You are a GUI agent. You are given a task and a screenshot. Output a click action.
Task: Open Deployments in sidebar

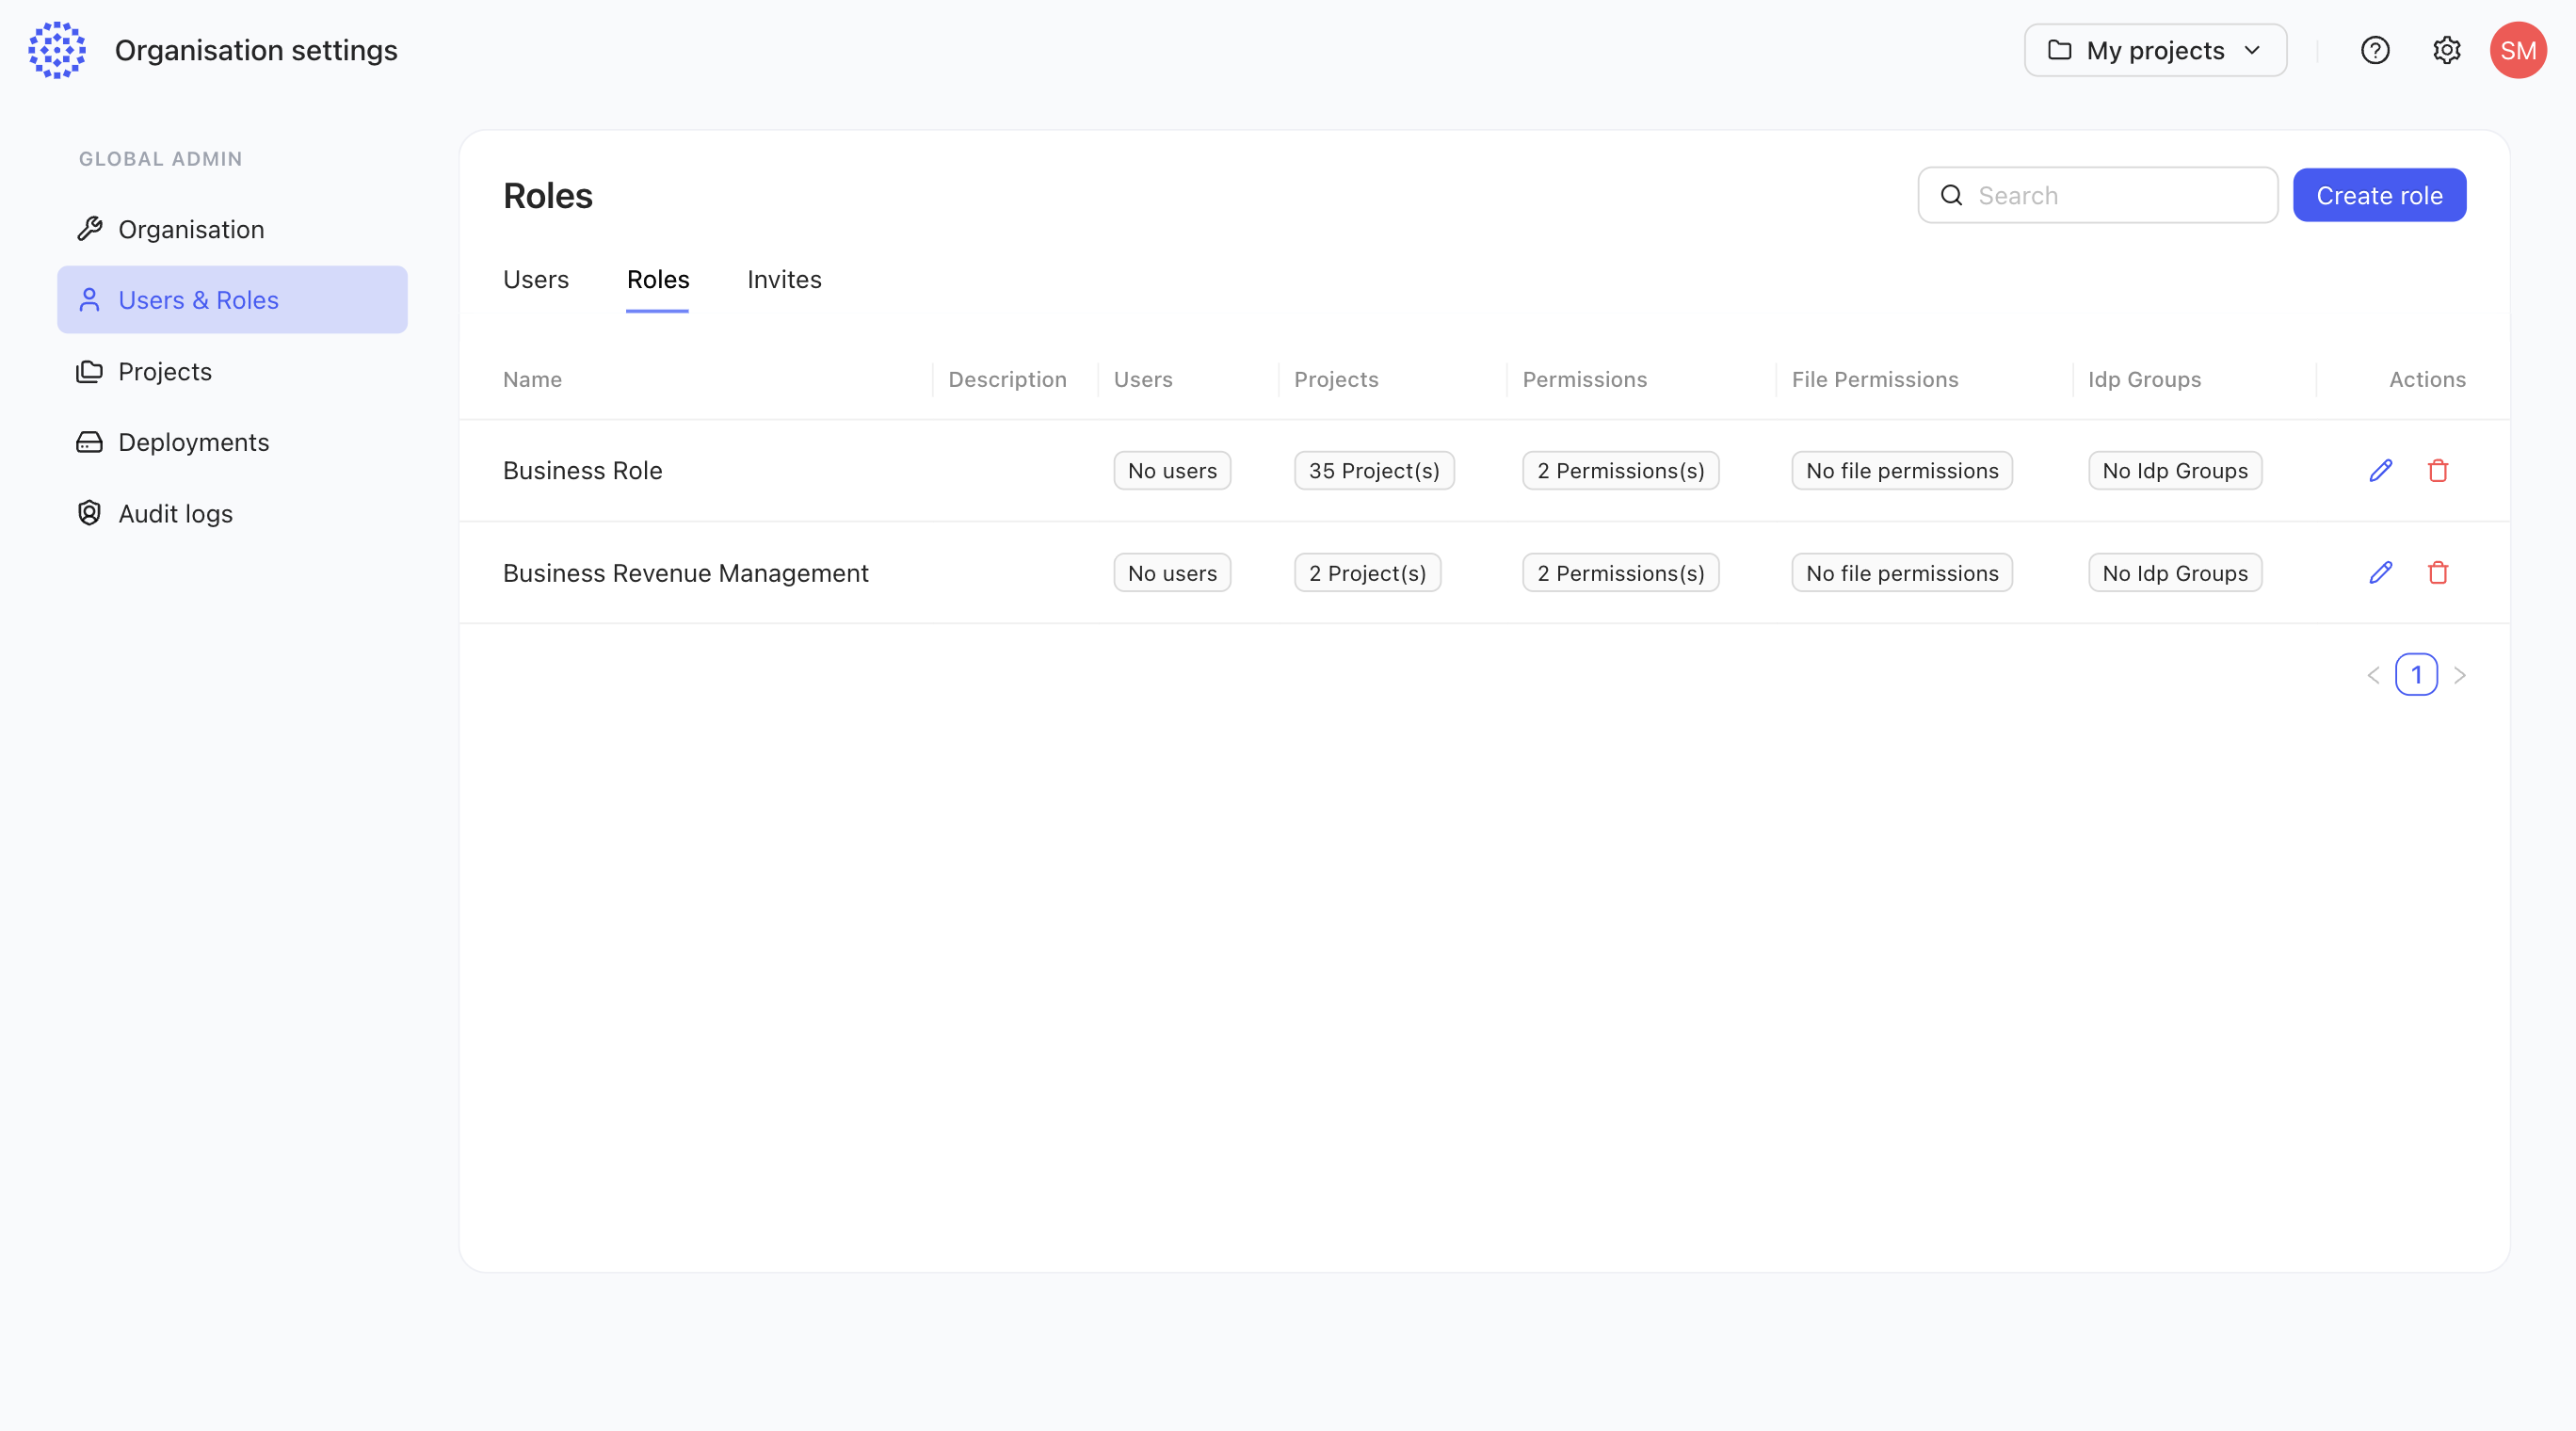tap(193, 442)
